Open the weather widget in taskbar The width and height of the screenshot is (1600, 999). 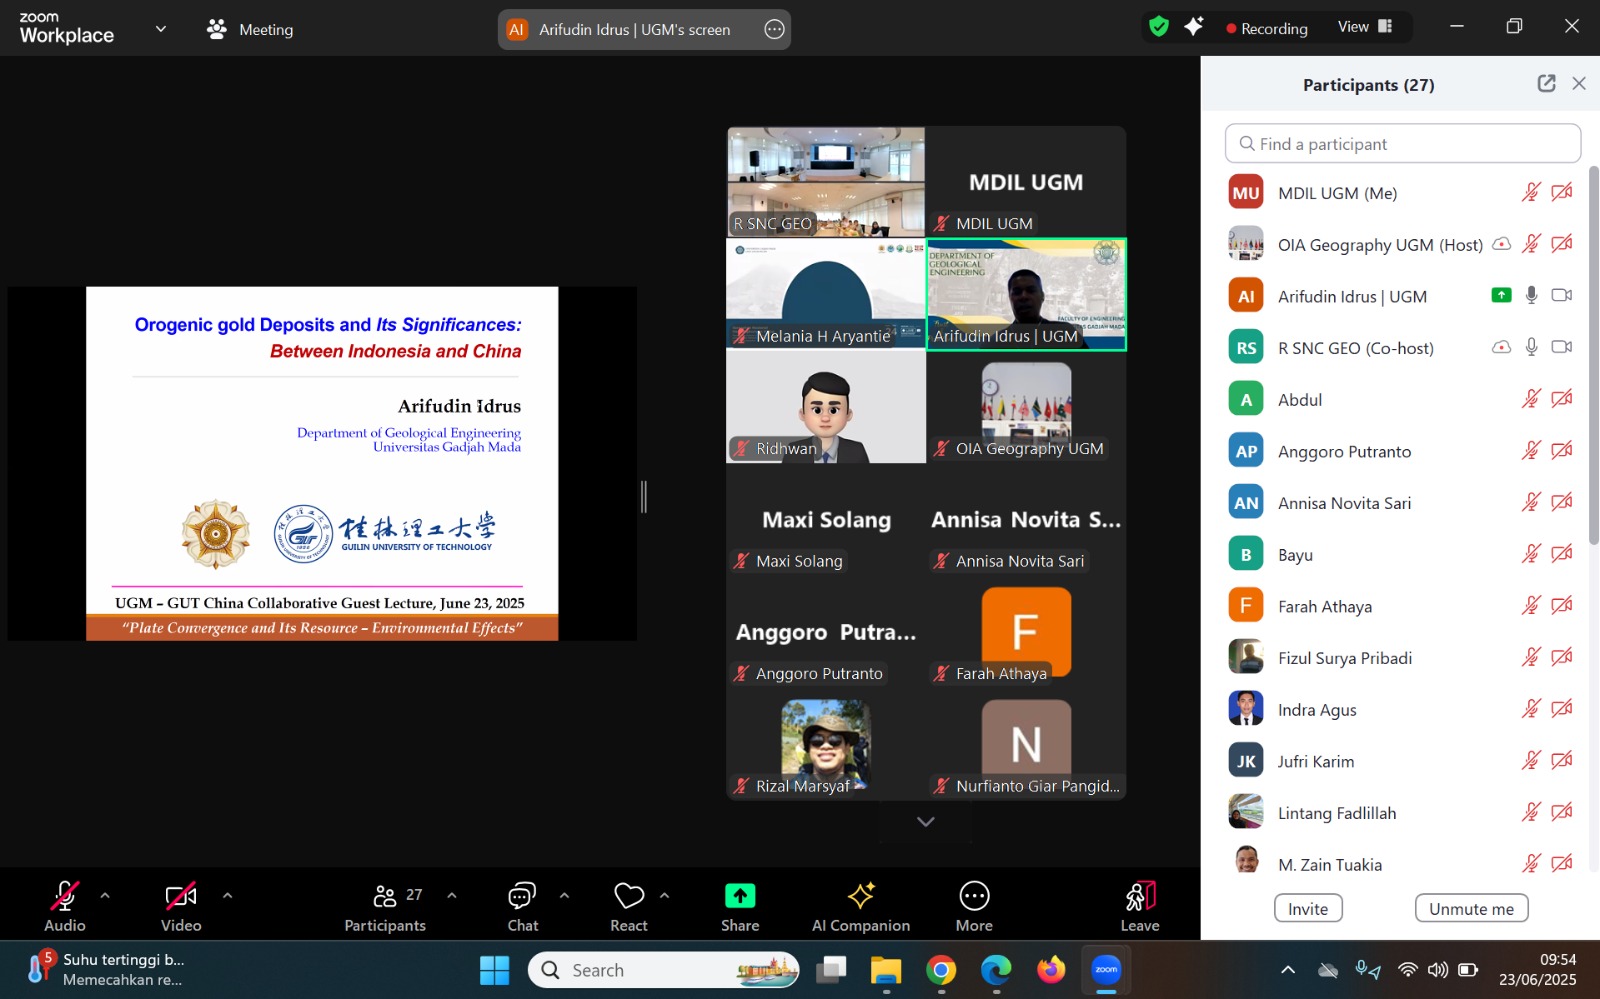106,969
